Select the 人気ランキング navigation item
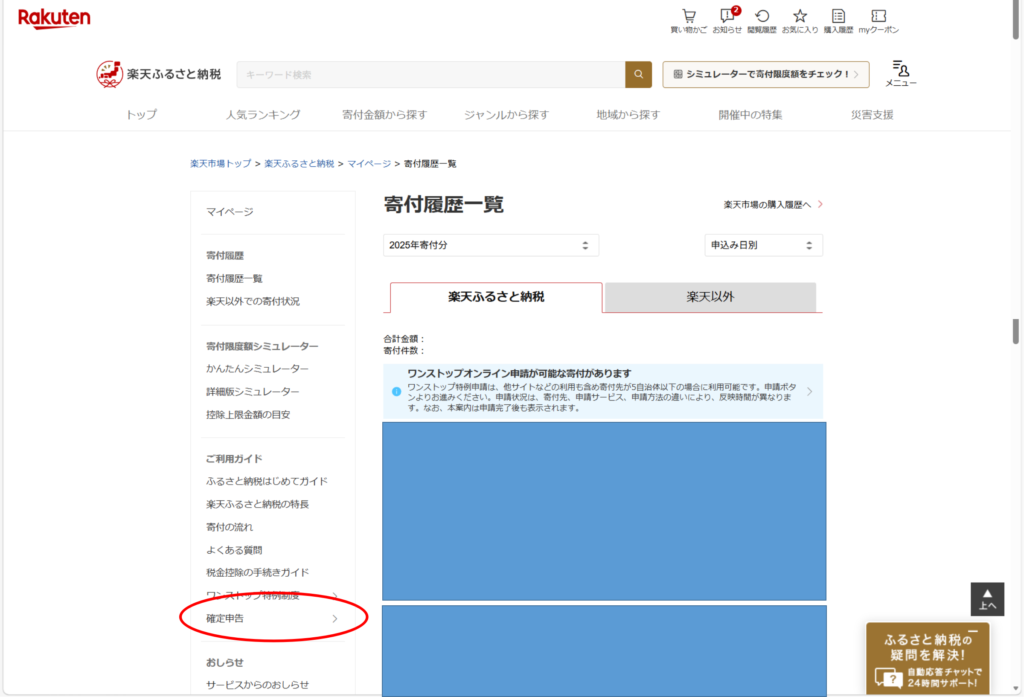Viewport: 1024px width, 697px height. click(x=263, y=115)
